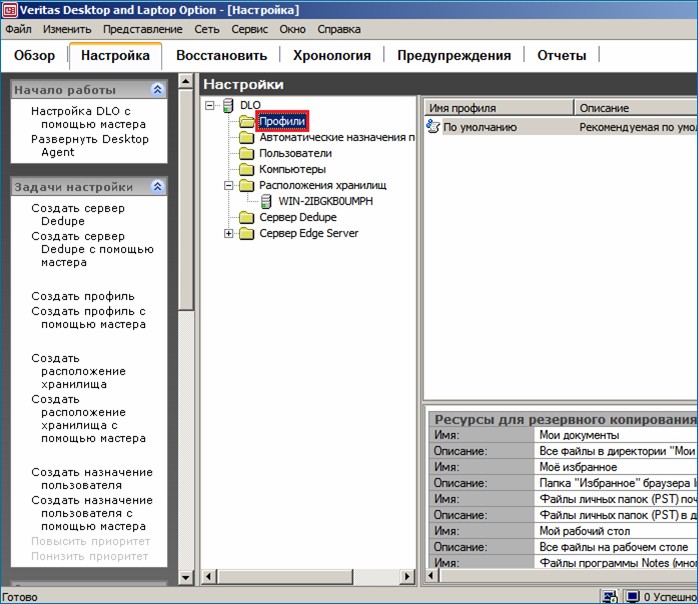
Task: Click the DLO server icon at tree root
Action: (228, 105)
